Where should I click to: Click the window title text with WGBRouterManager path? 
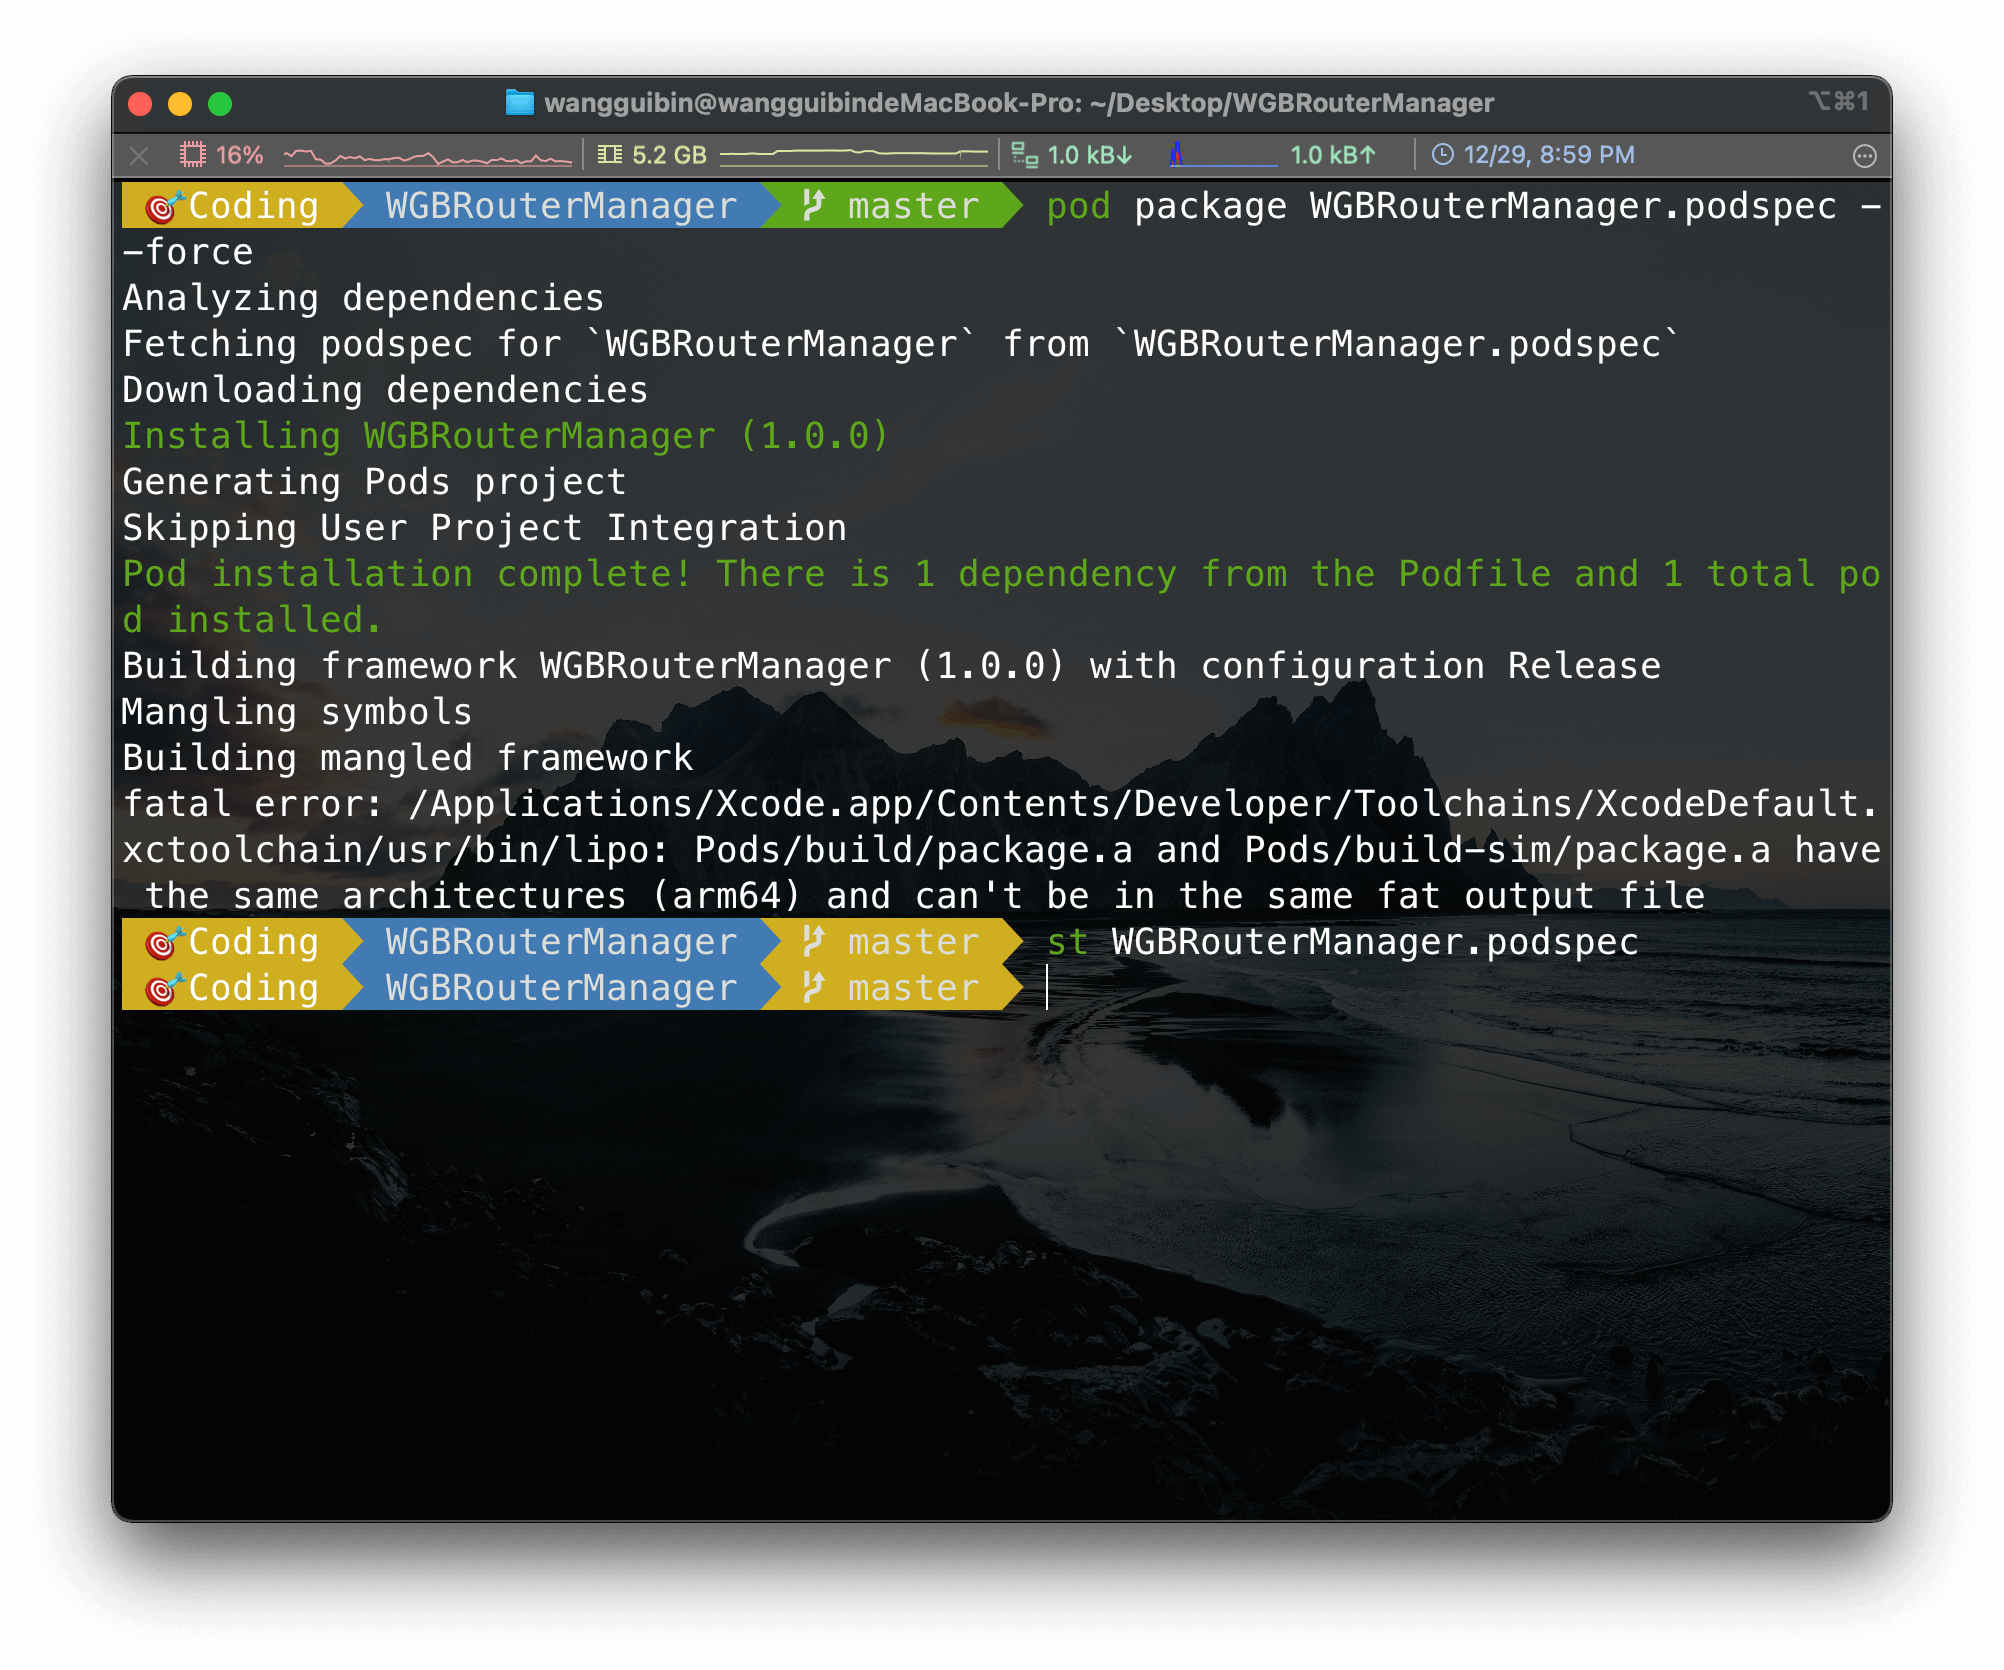1019,103
